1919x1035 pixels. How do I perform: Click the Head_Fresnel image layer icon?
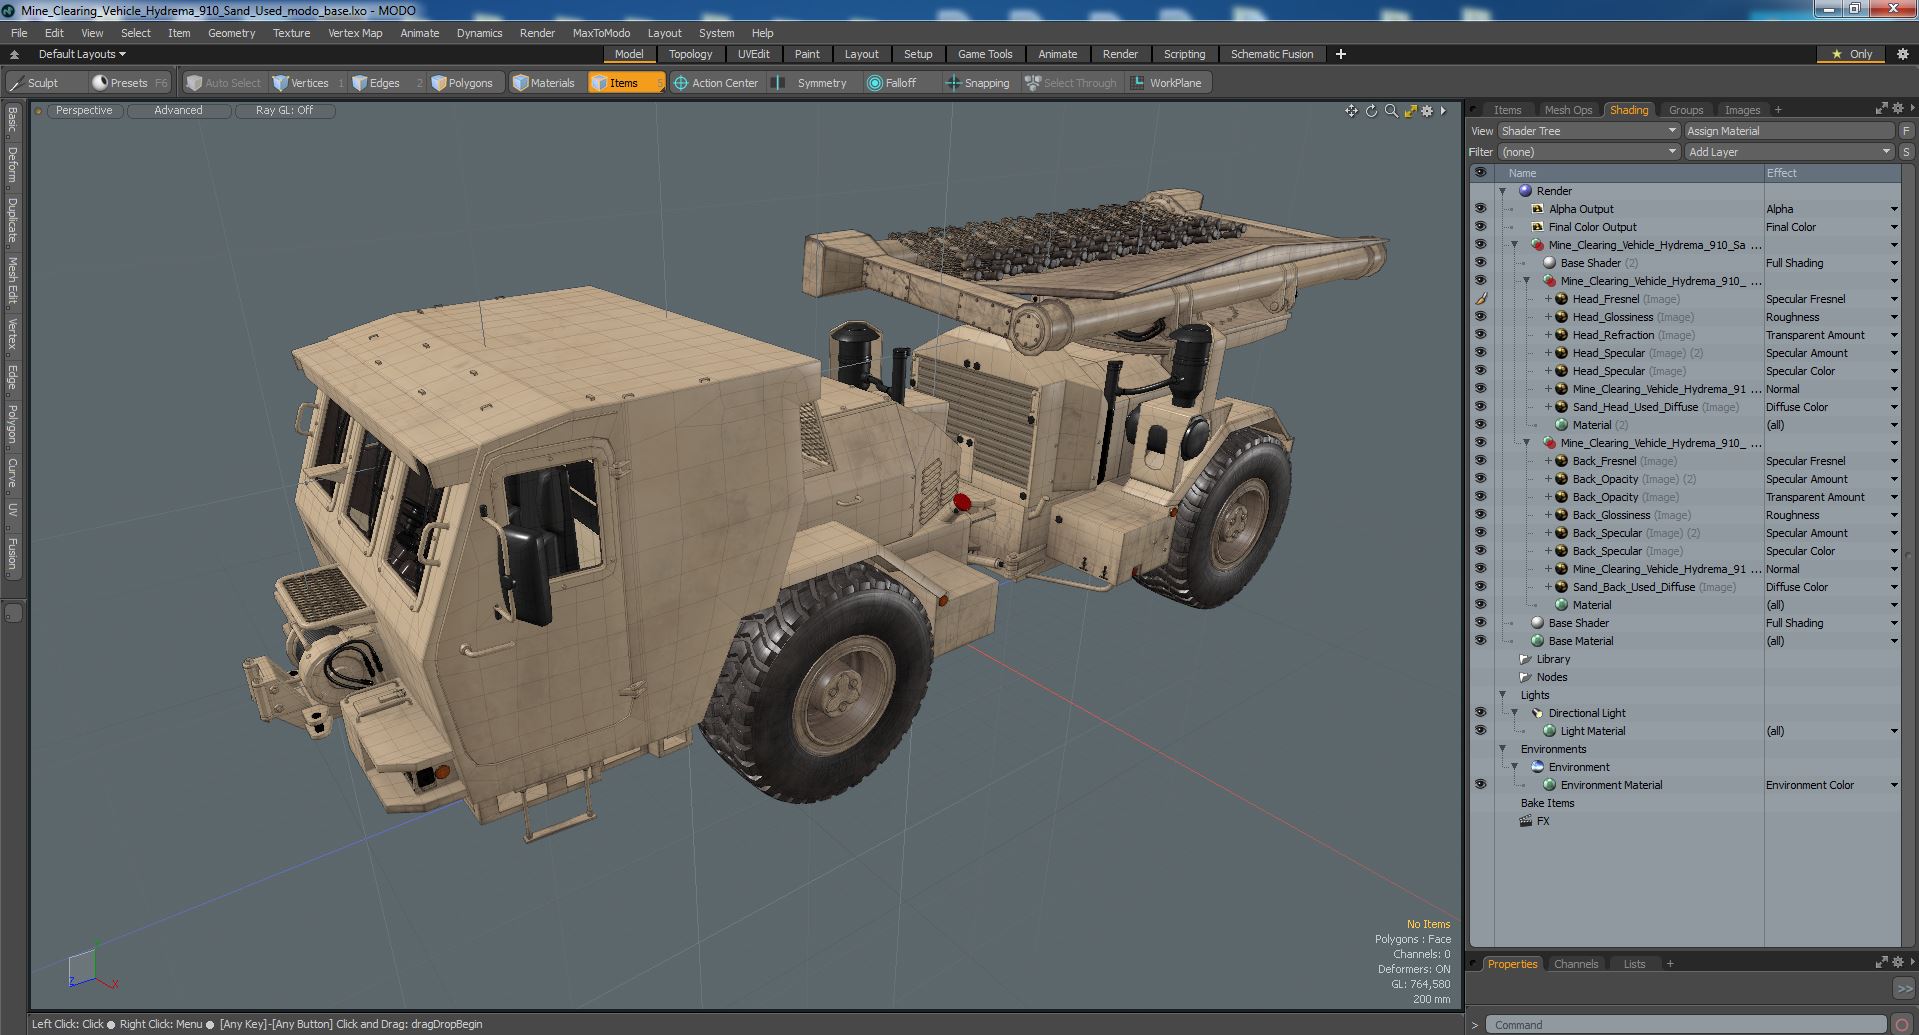tap(1561, 299)
